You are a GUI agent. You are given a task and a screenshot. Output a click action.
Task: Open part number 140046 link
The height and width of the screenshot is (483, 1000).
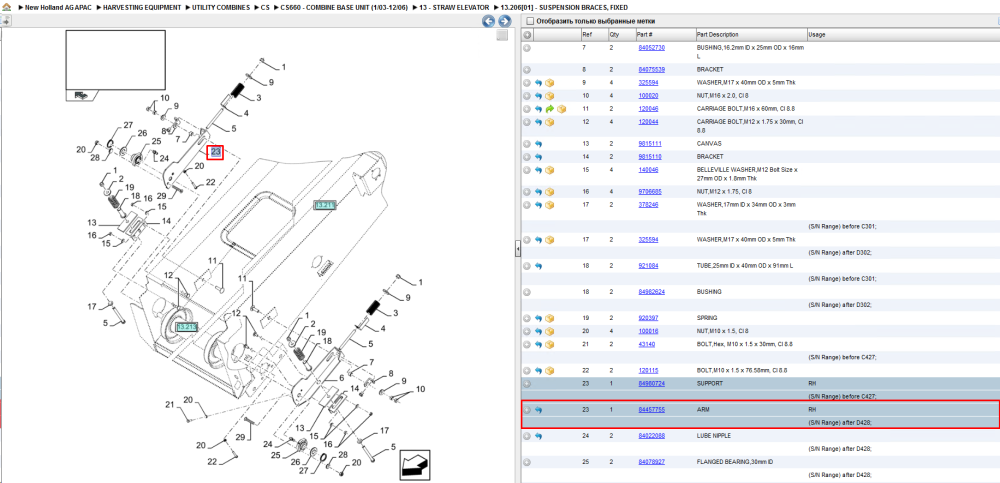point(648,170)
